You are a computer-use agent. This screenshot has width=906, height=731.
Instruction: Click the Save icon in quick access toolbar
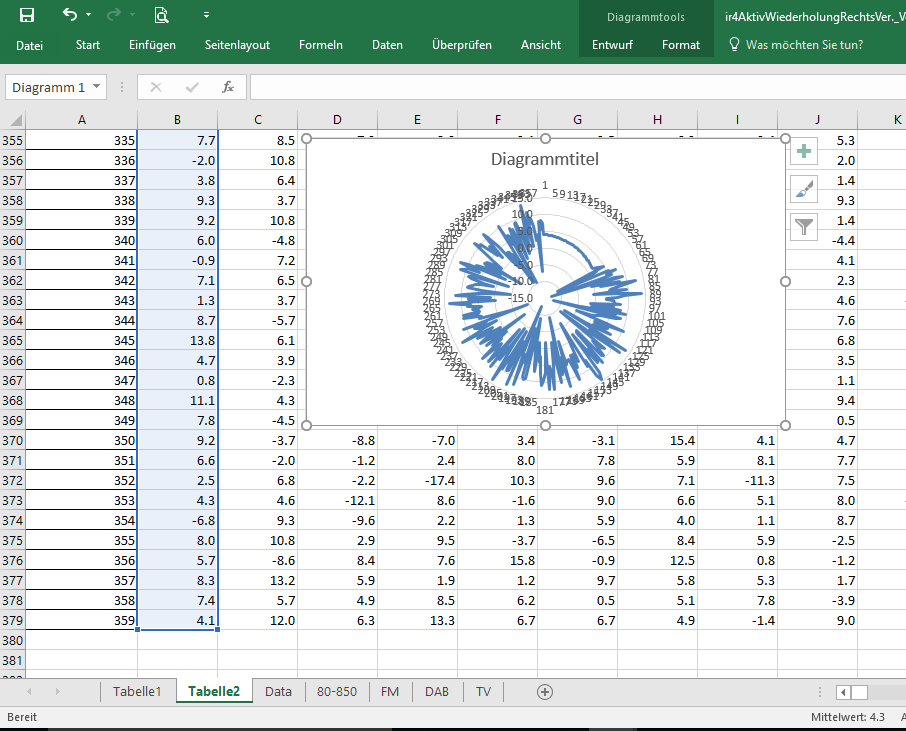[27, 15]
